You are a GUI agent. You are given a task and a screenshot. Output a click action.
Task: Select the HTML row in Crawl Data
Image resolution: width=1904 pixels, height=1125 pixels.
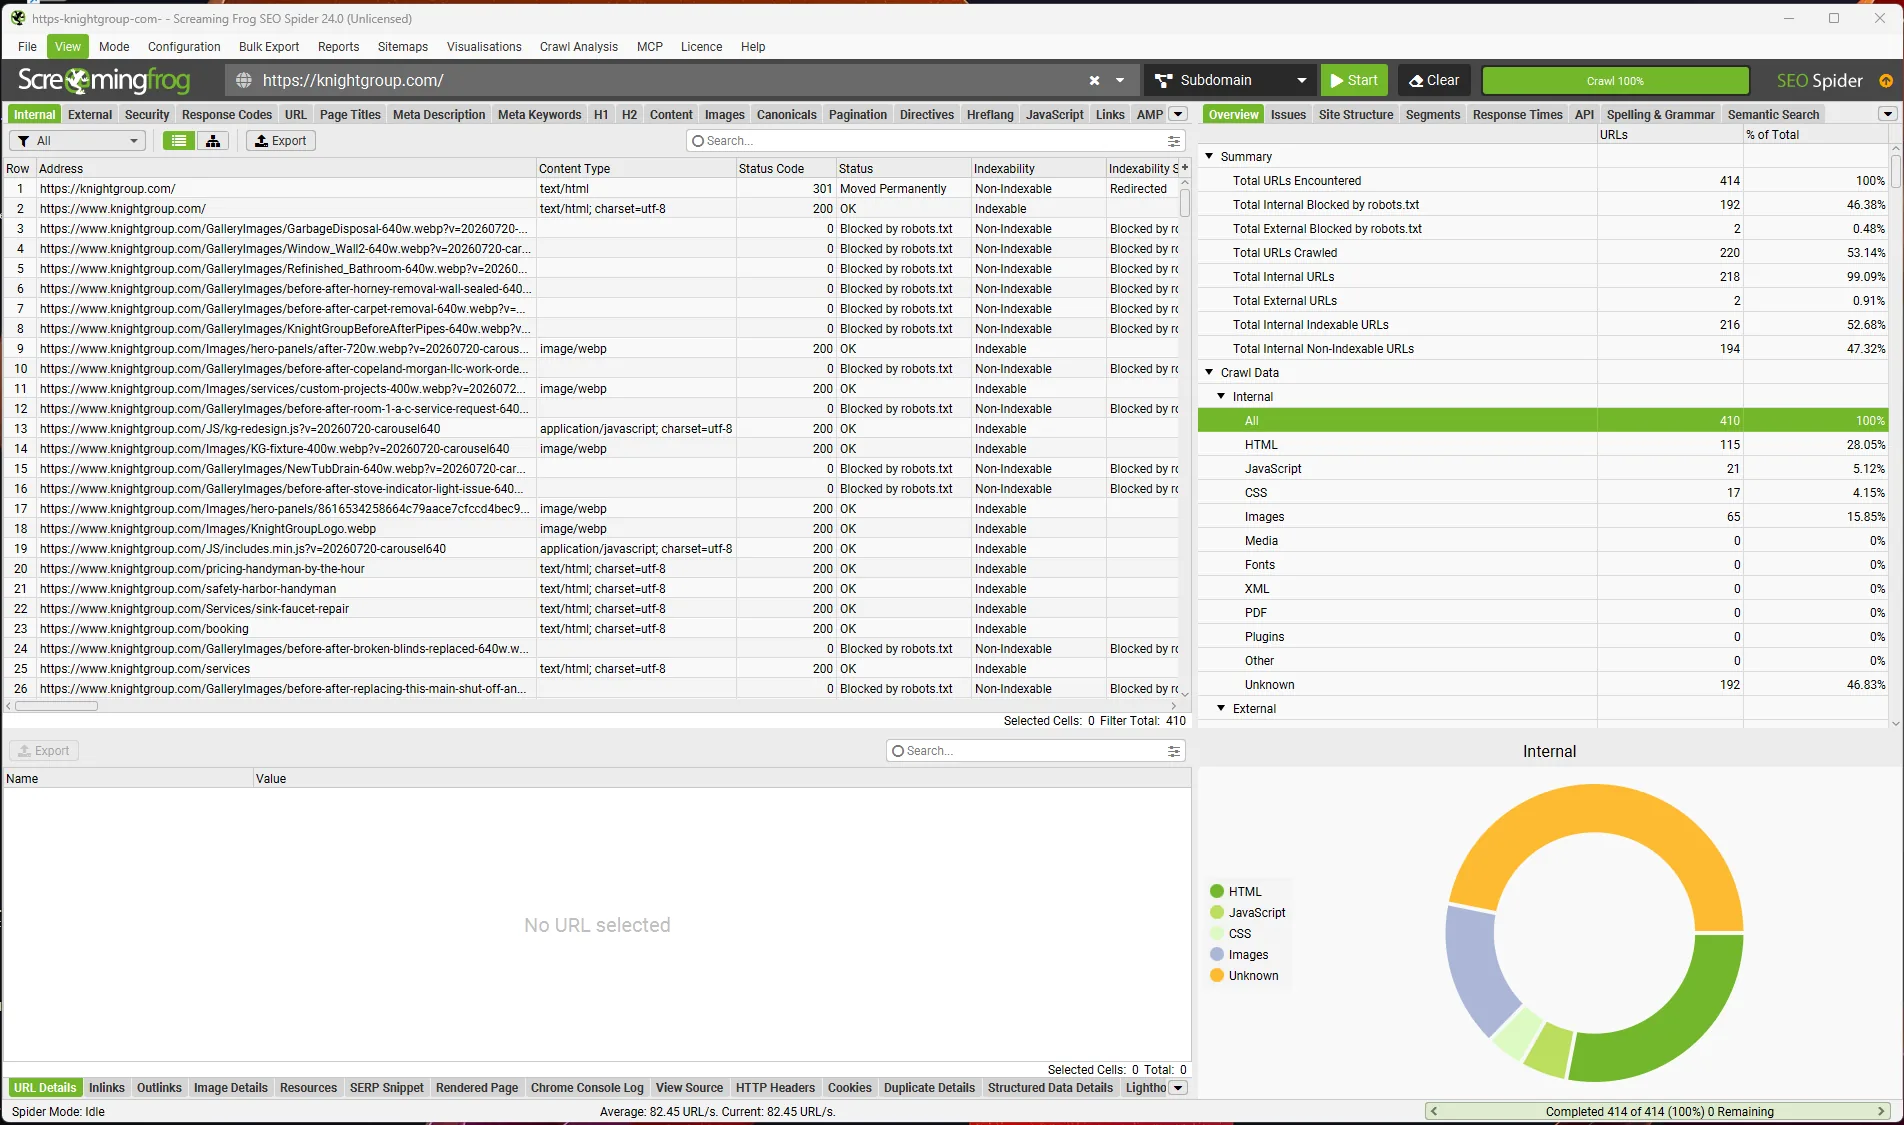[1543, 444]
